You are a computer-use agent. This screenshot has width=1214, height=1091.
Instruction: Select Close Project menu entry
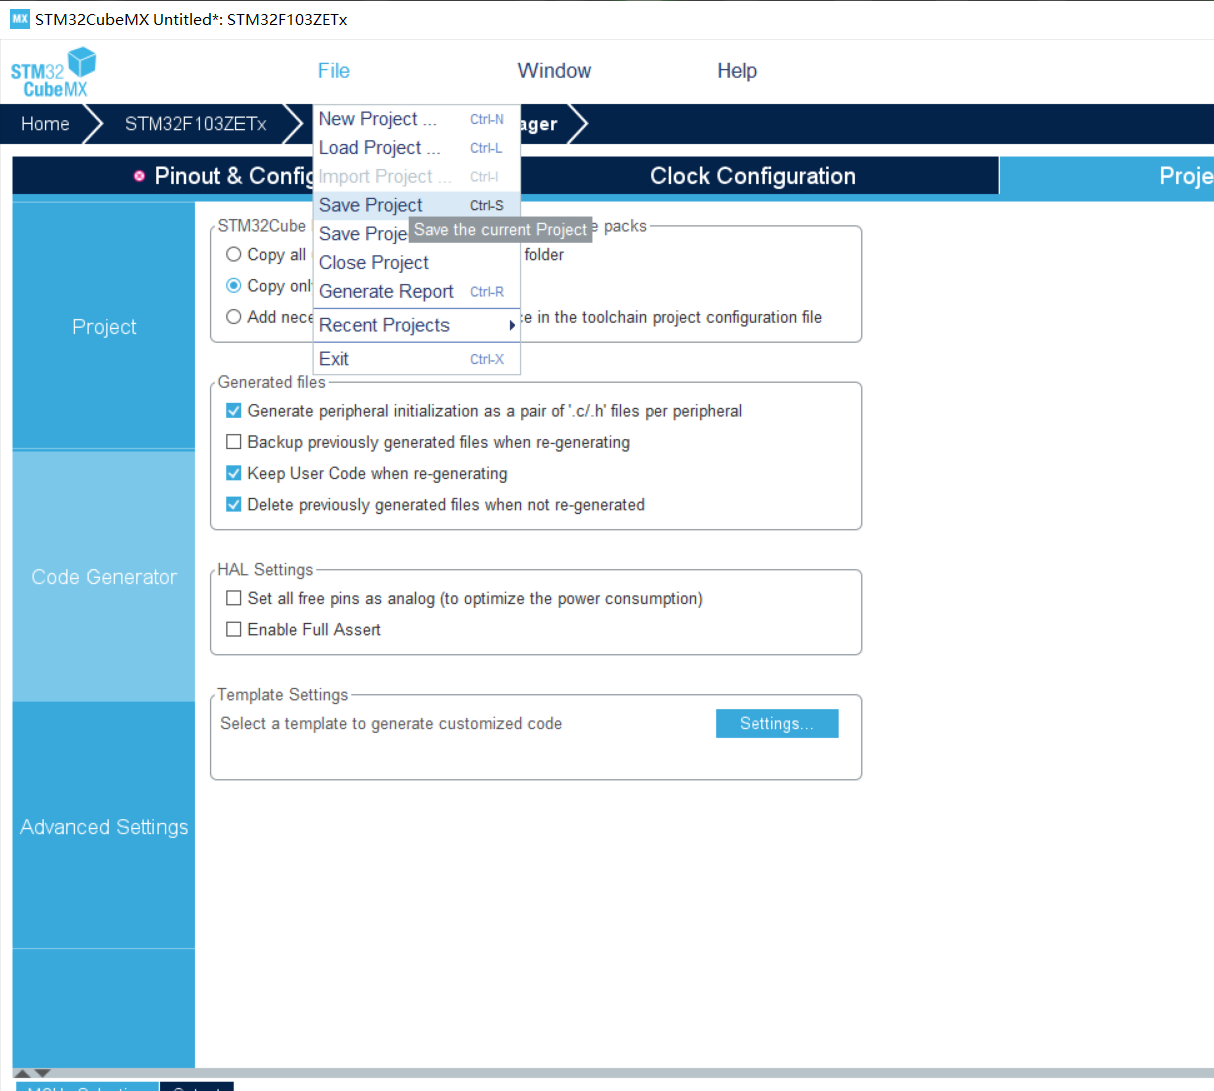pyautogui.click(x=416, y=263)
